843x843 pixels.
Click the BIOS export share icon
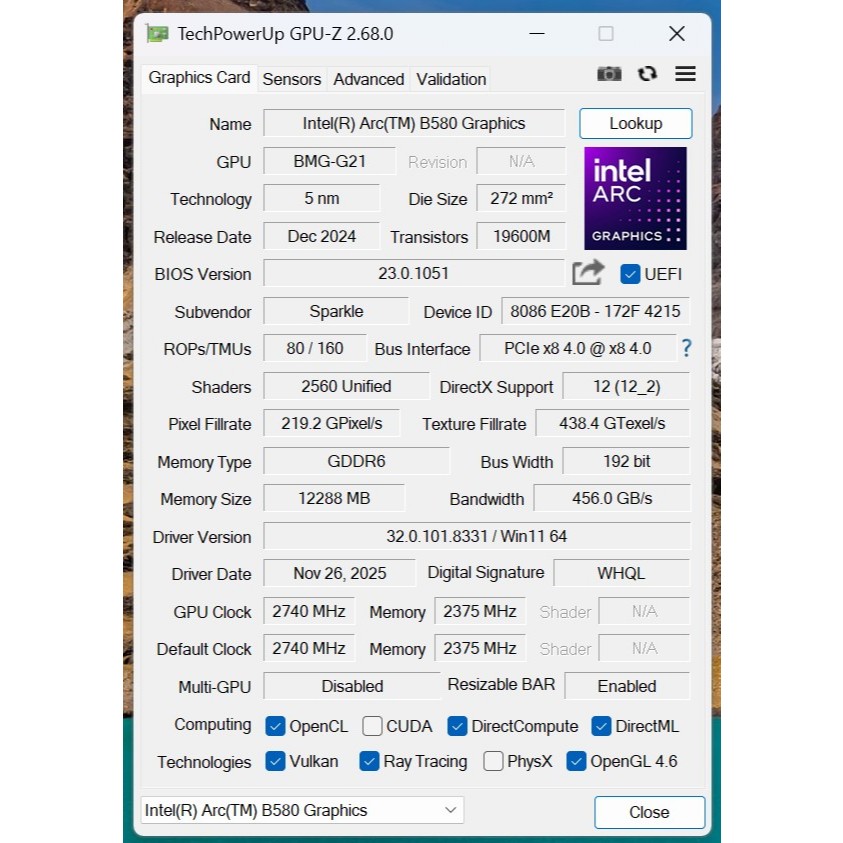(588, 273)
